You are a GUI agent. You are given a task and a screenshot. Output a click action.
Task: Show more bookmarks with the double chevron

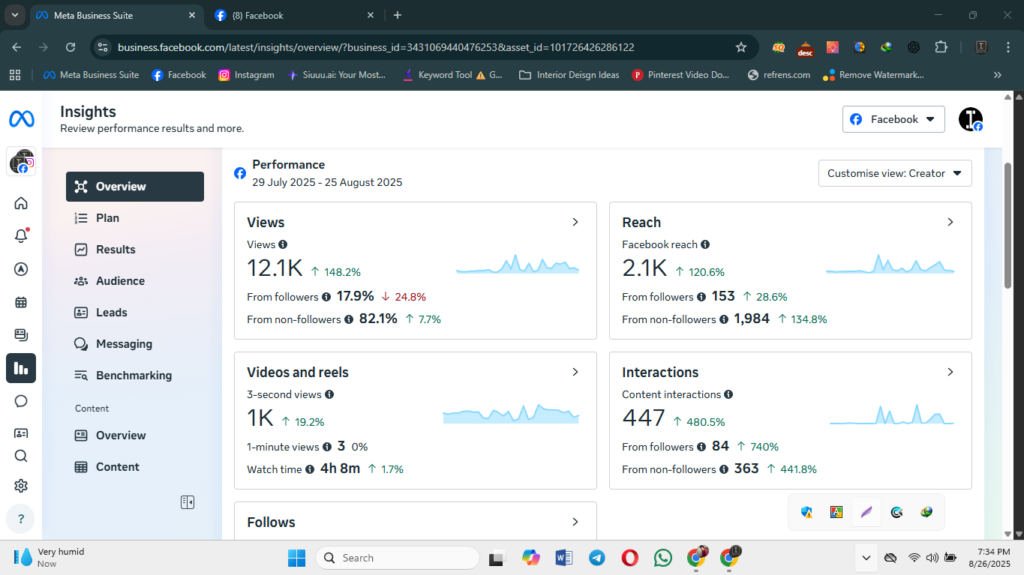click(x=997, y=75)
